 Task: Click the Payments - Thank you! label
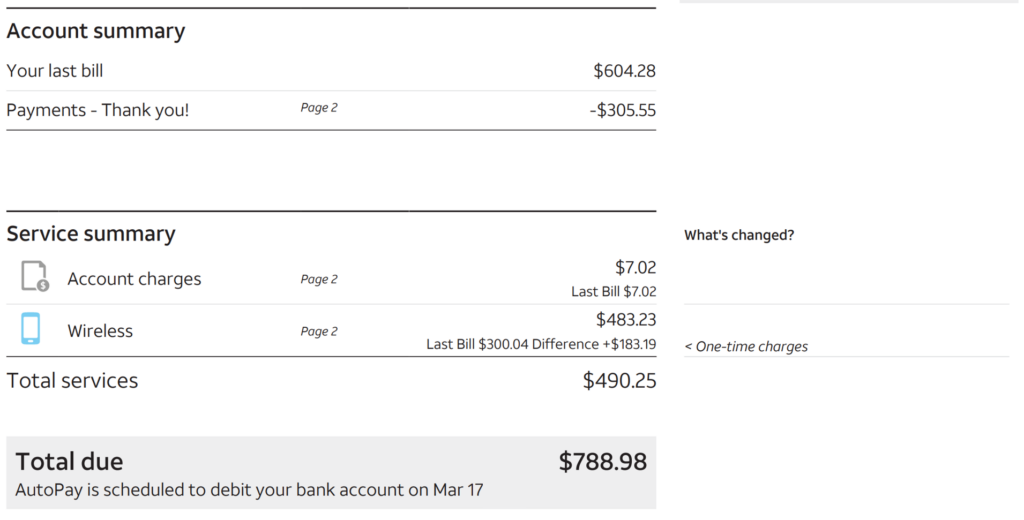98,110
